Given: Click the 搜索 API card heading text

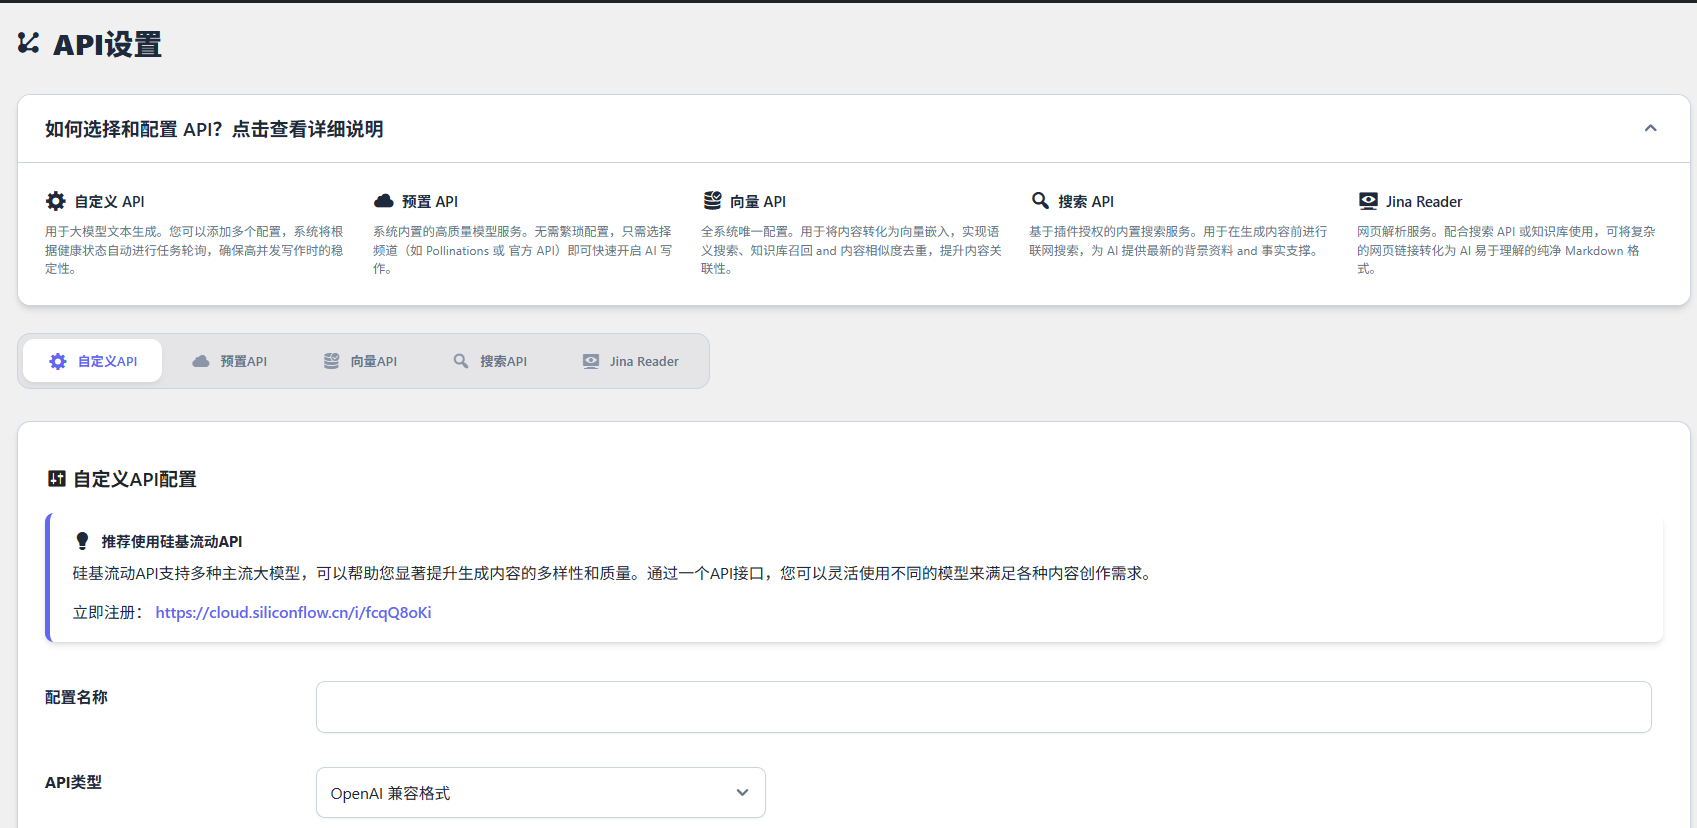Looking at the screenshot, I should point(1086,201).
